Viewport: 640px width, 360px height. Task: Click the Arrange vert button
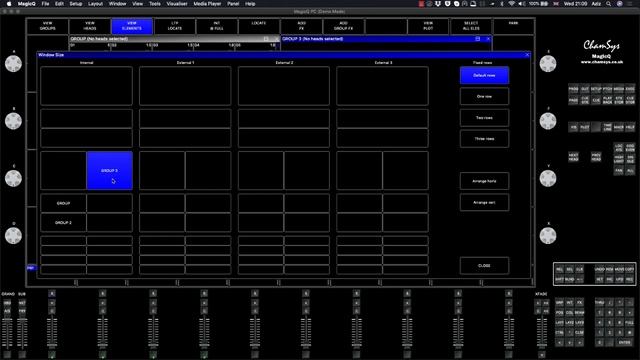(484, 202)
